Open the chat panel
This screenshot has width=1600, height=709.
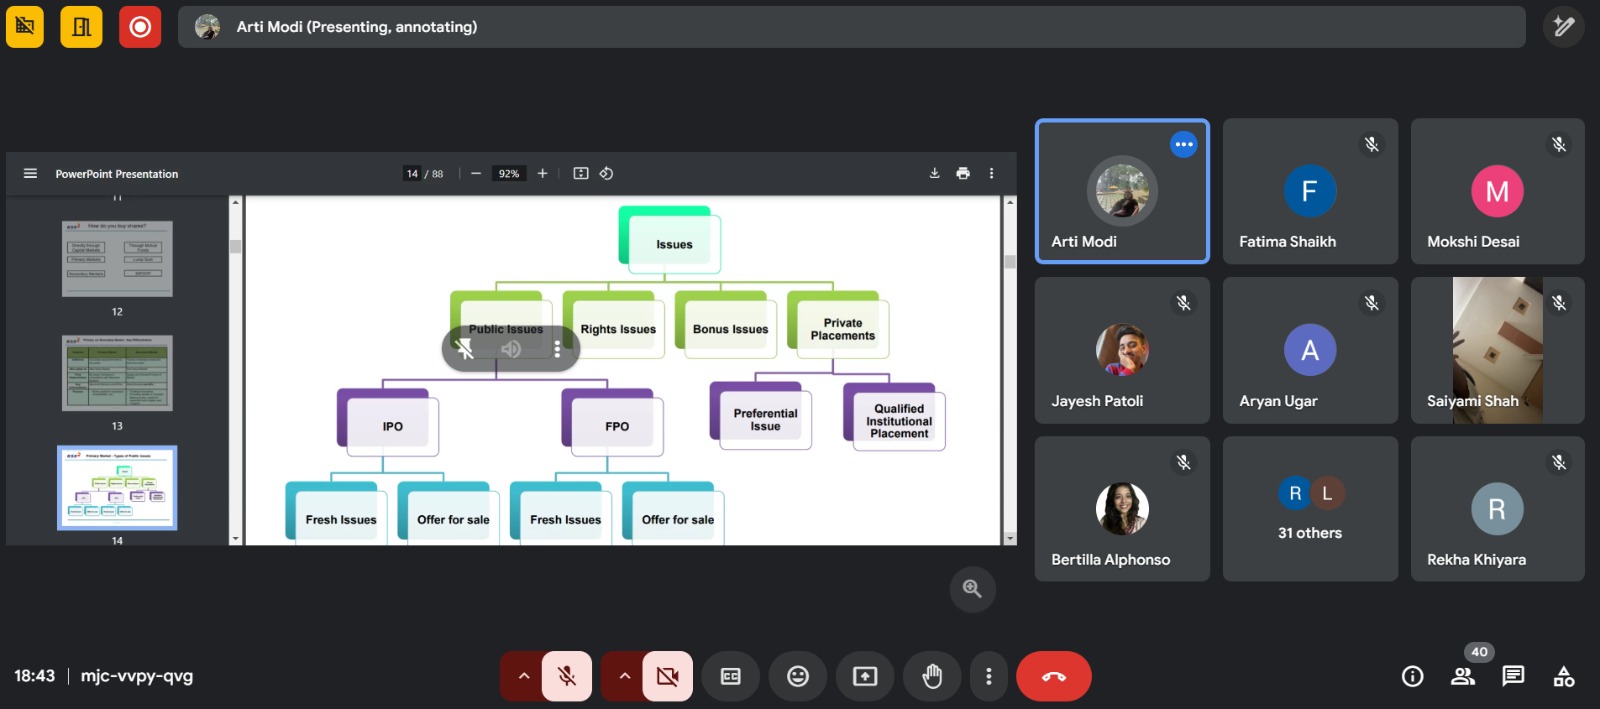[x=1513, y=677]
